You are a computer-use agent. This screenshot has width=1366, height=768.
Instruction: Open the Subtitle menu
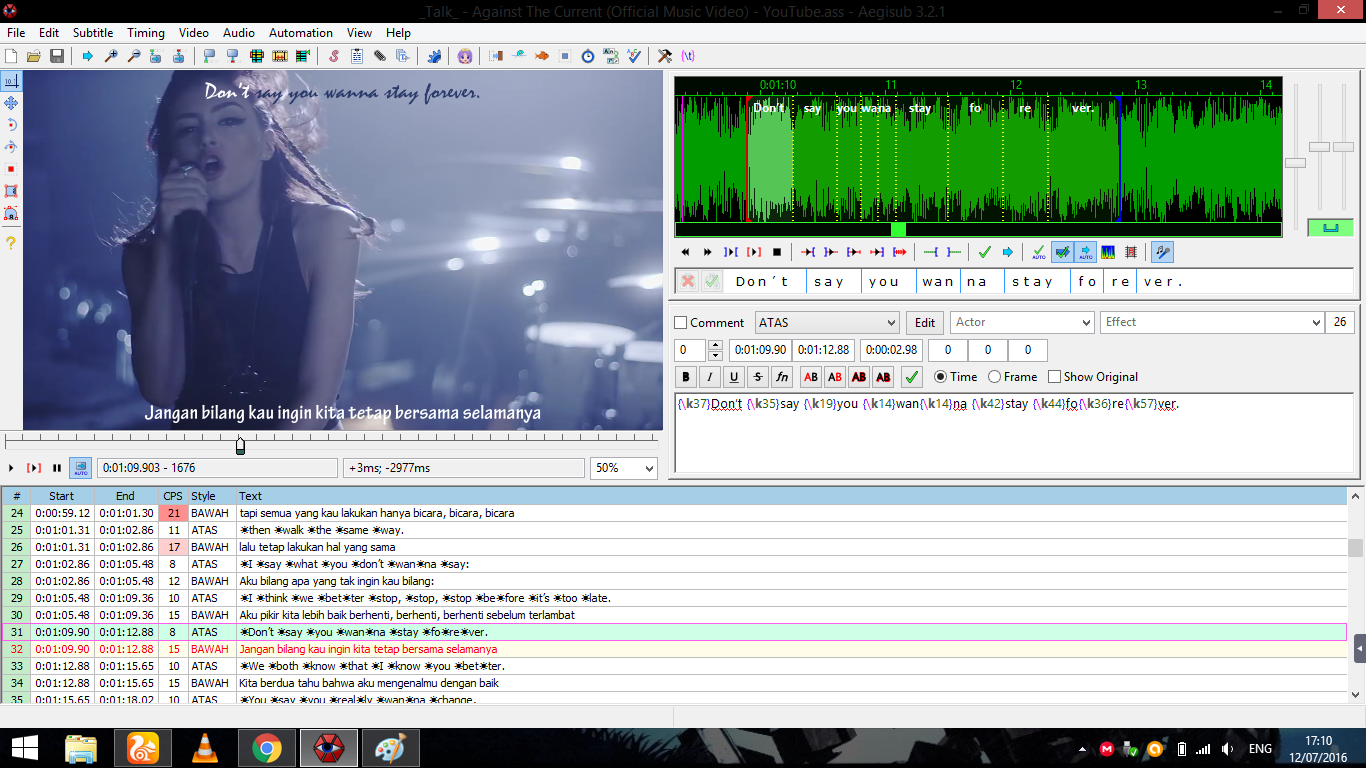click(x=93, y=33)
